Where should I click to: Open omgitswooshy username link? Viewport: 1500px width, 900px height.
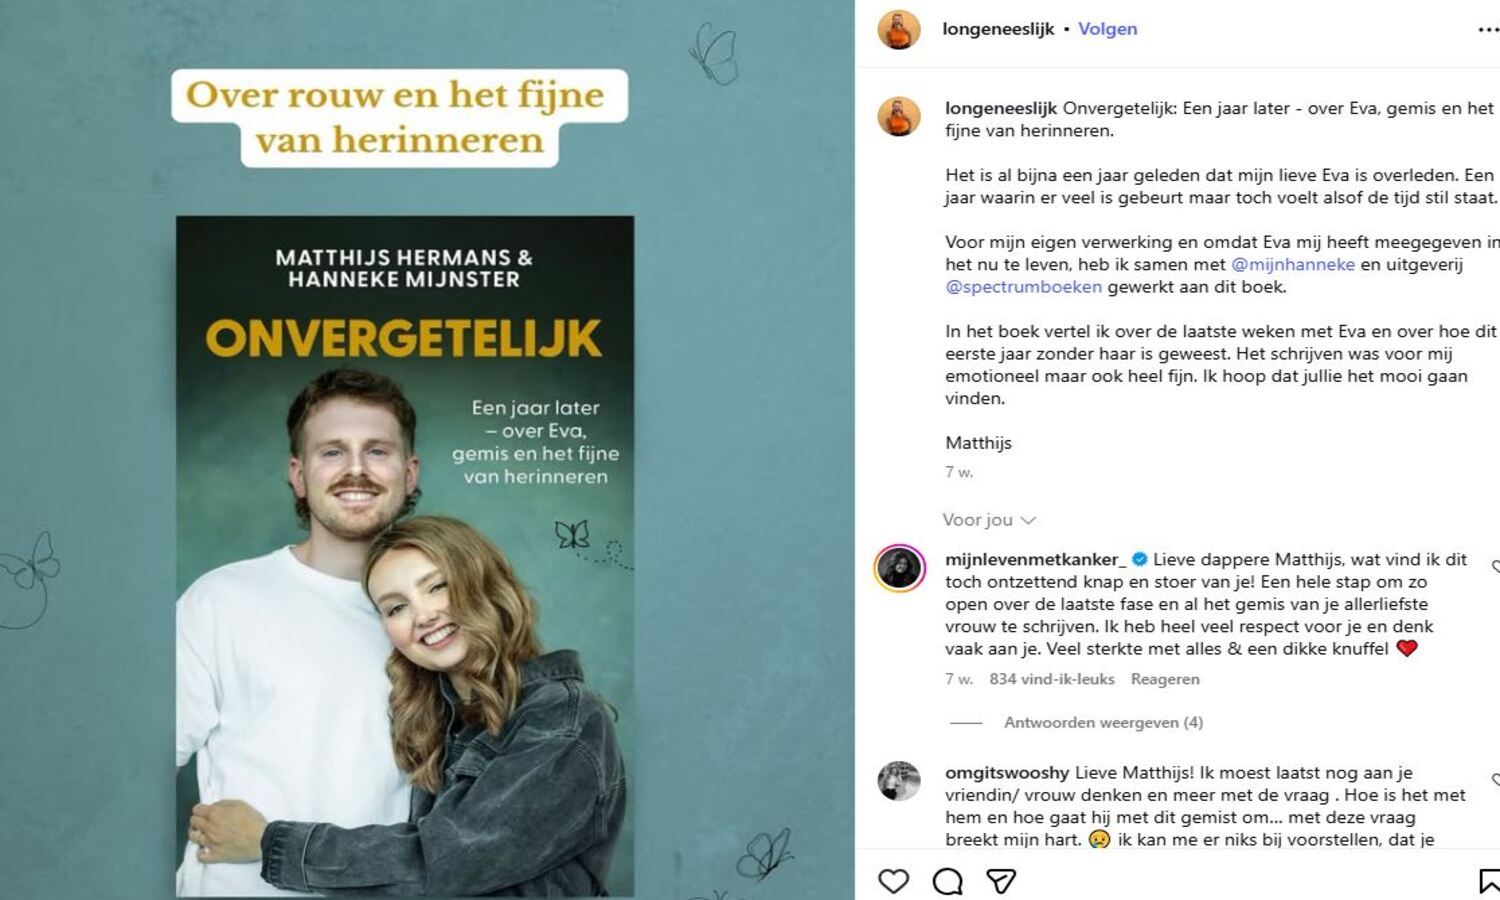coord(1007,773)
